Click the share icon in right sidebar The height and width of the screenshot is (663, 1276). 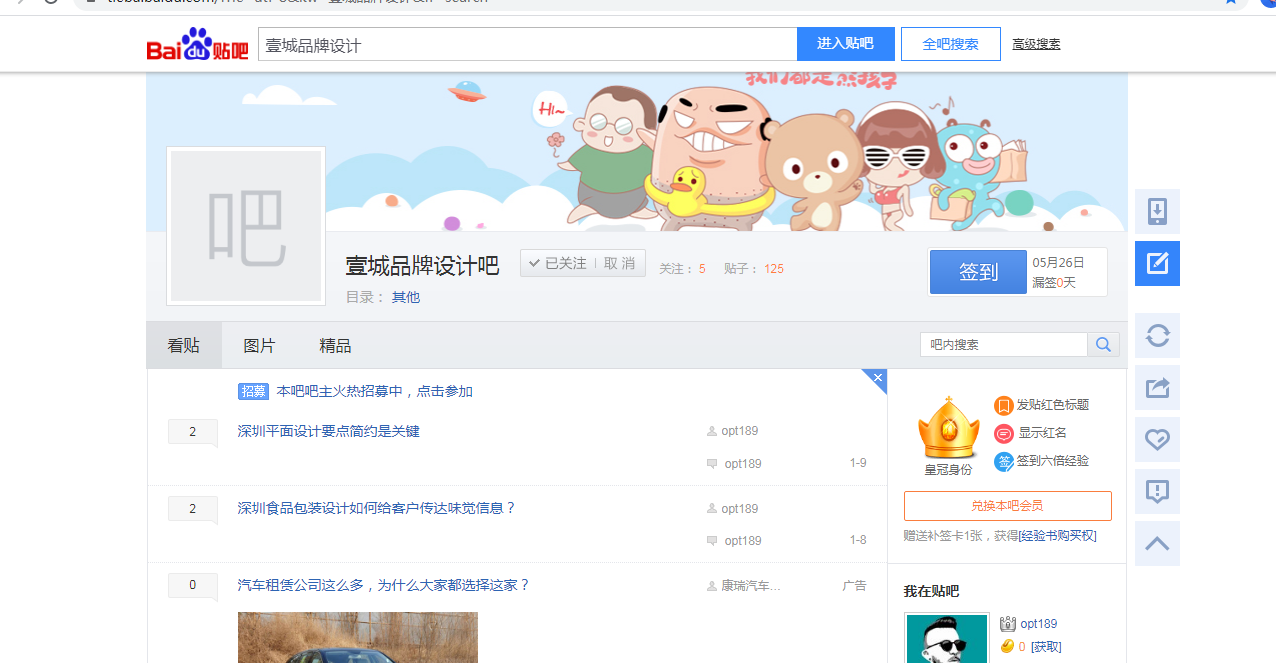click(x=1157, y=387)
